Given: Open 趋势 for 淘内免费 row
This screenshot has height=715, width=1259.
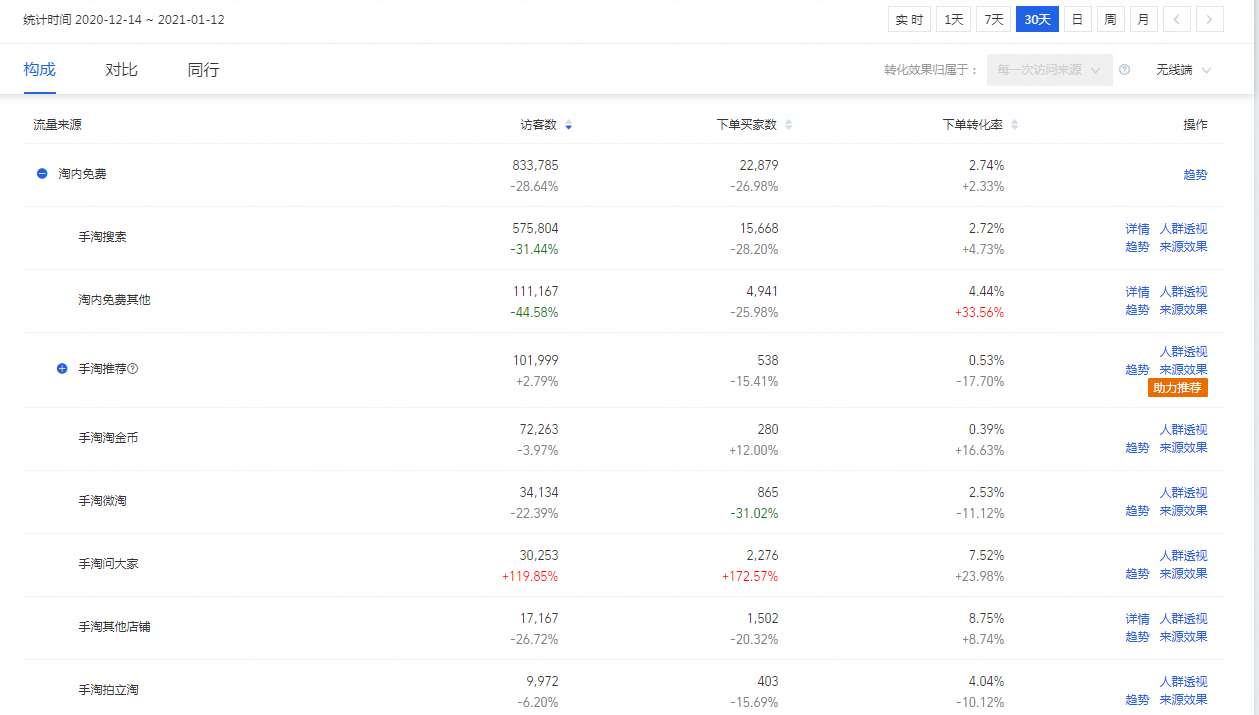Looking at the screenshot, I should (1195, 174).
